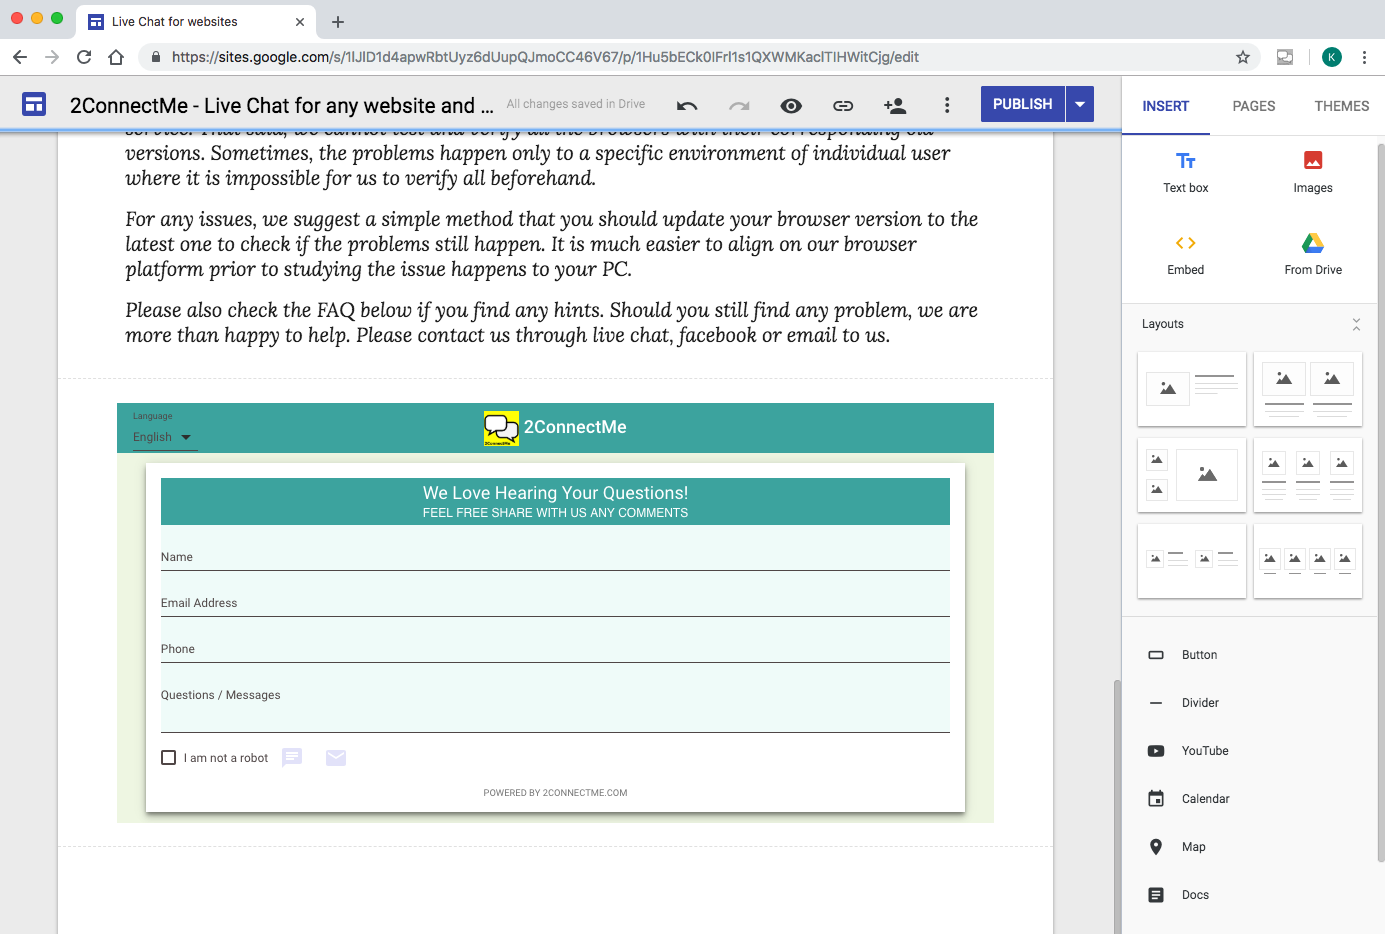Collapse the Layouts section

click(x=1356, y=324)
